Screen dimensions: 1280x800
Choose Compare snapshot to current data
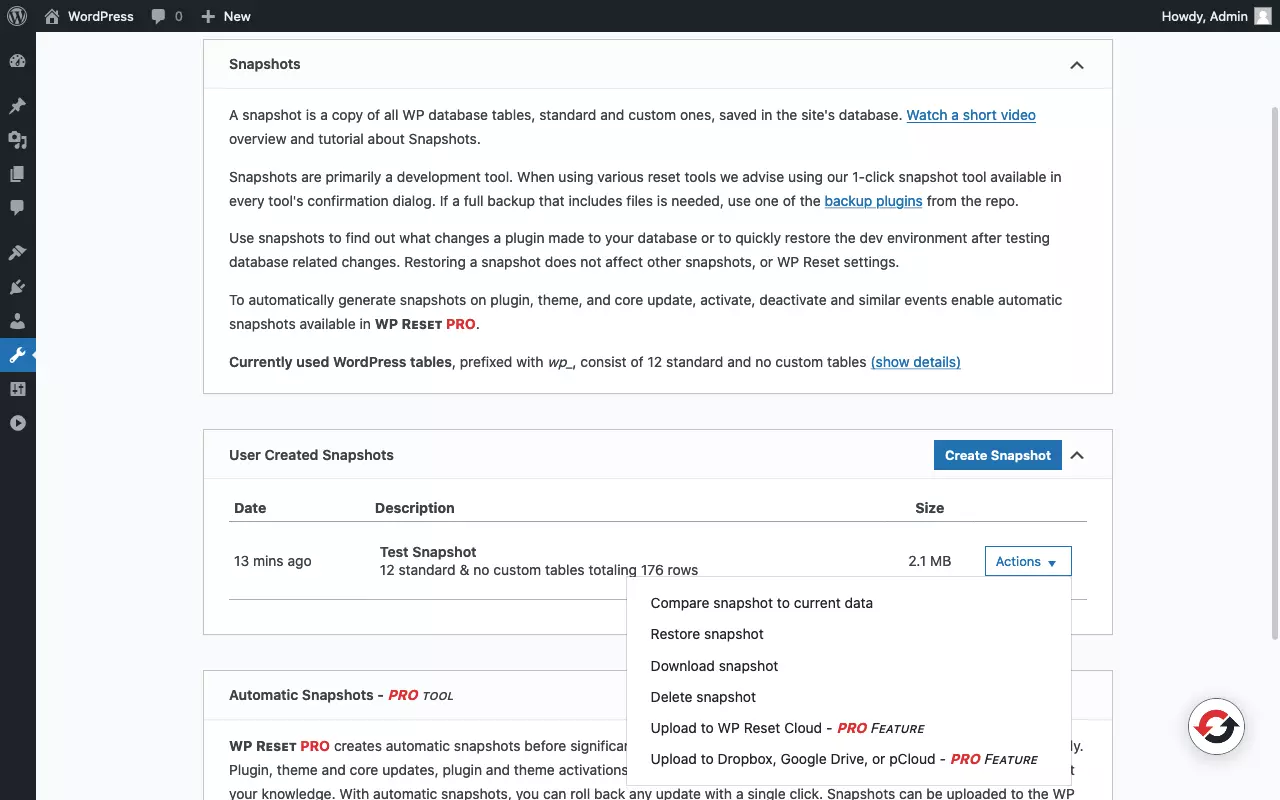[x=761, y=603]
